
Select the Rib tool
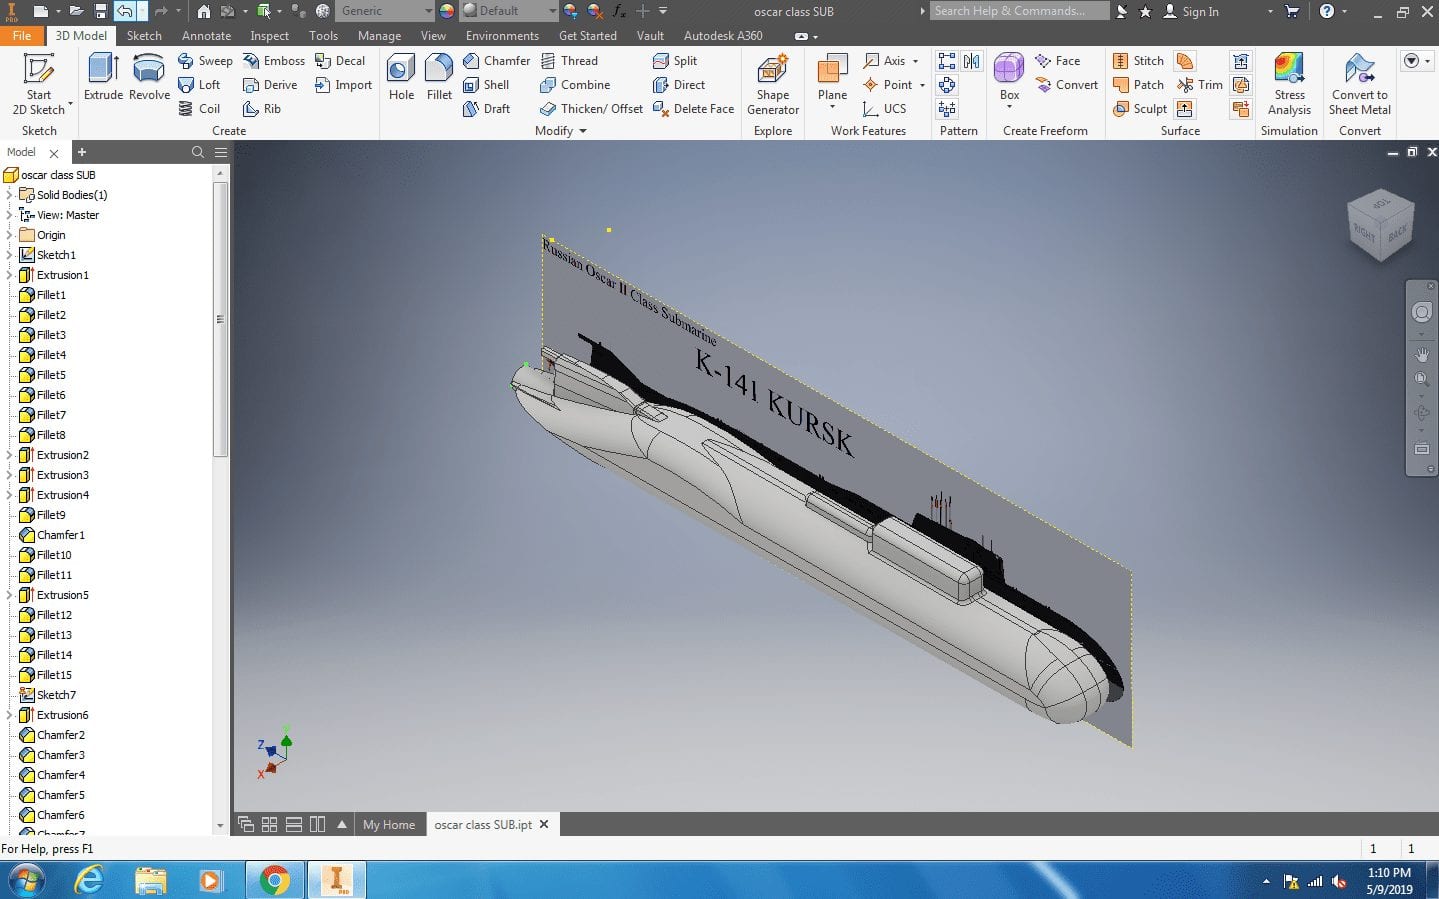coord(262,109)
